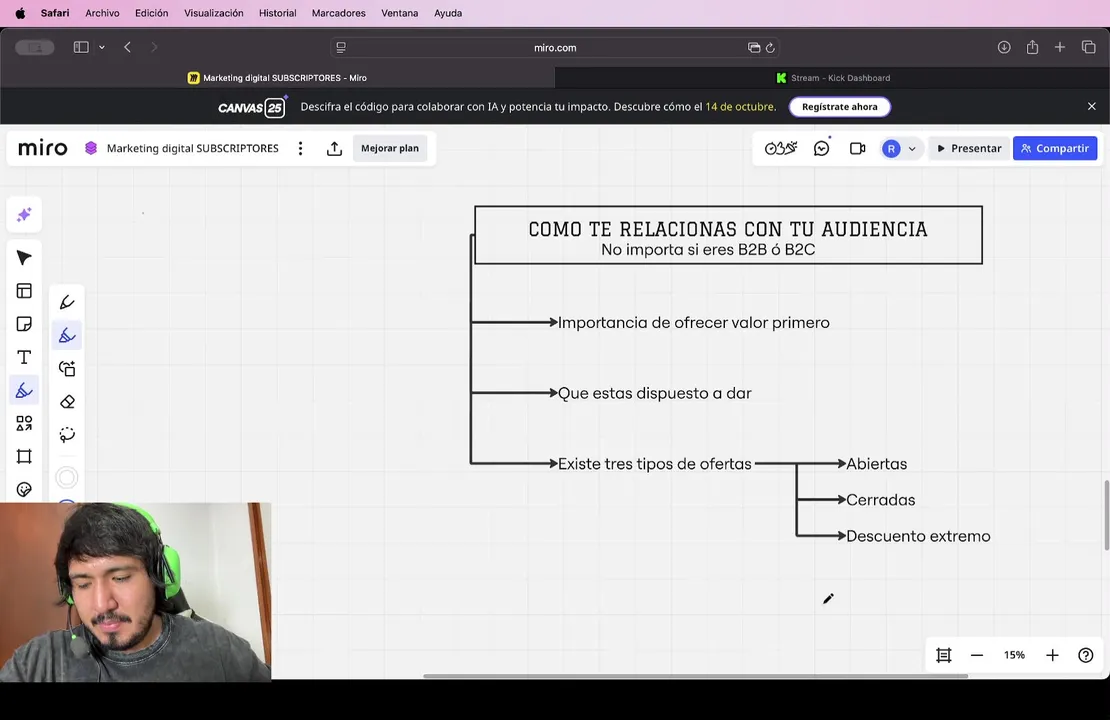Image resolution: width=1110 pixels, height=720 pixels.
Task: Zoom out with minus button
Action: (x=977, y=656)
